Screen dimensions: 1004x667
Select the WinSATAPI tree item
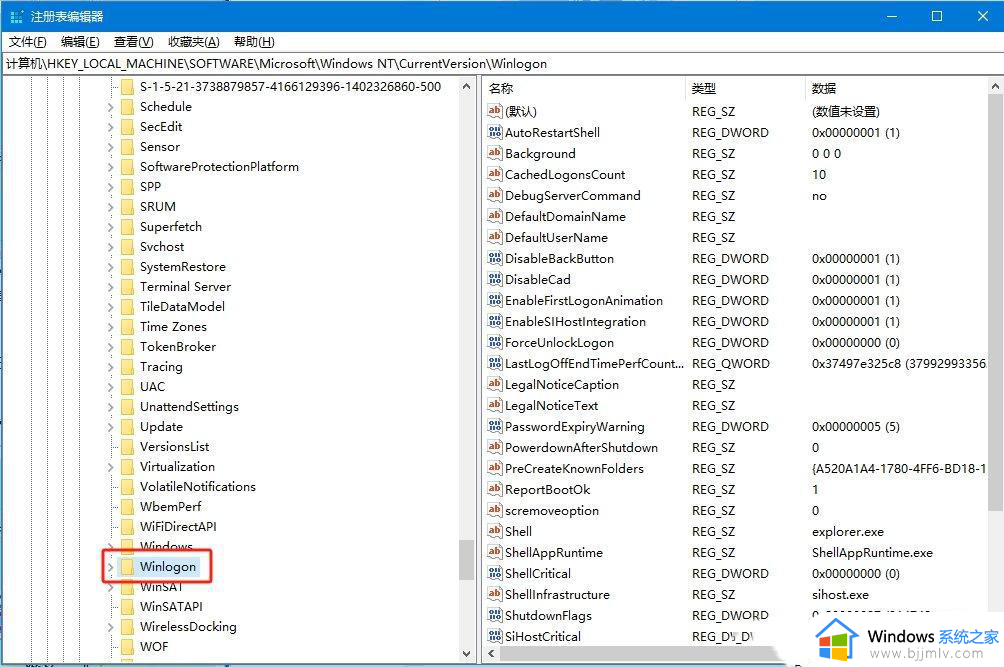click(x=171, y=606)
